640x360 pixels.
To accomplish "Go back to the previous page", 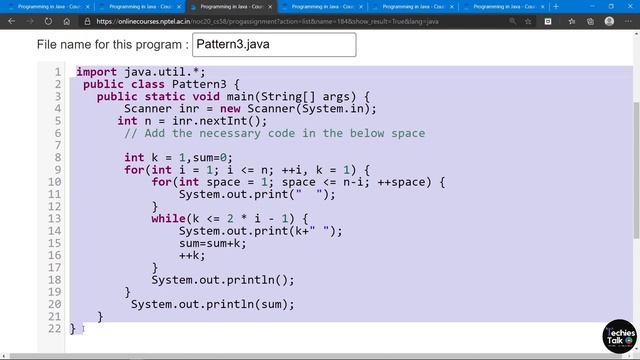I will 11,21.
